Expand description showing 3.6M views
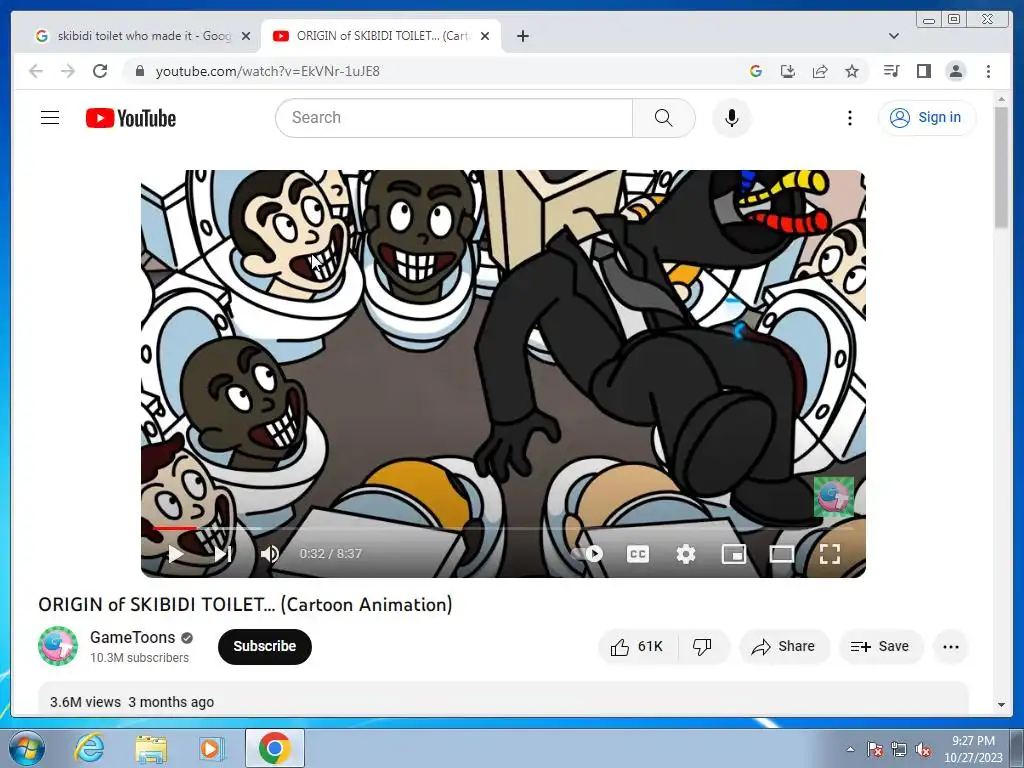 503,699
